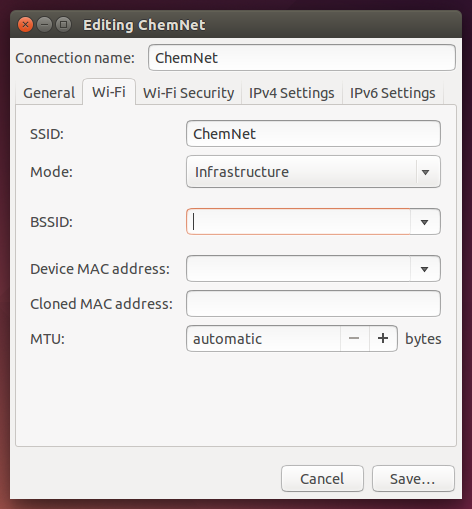The height and width of the screenshot is (509, 472).
Task: Expand the Device MAC address dropdown
Action: click(425, 269)
